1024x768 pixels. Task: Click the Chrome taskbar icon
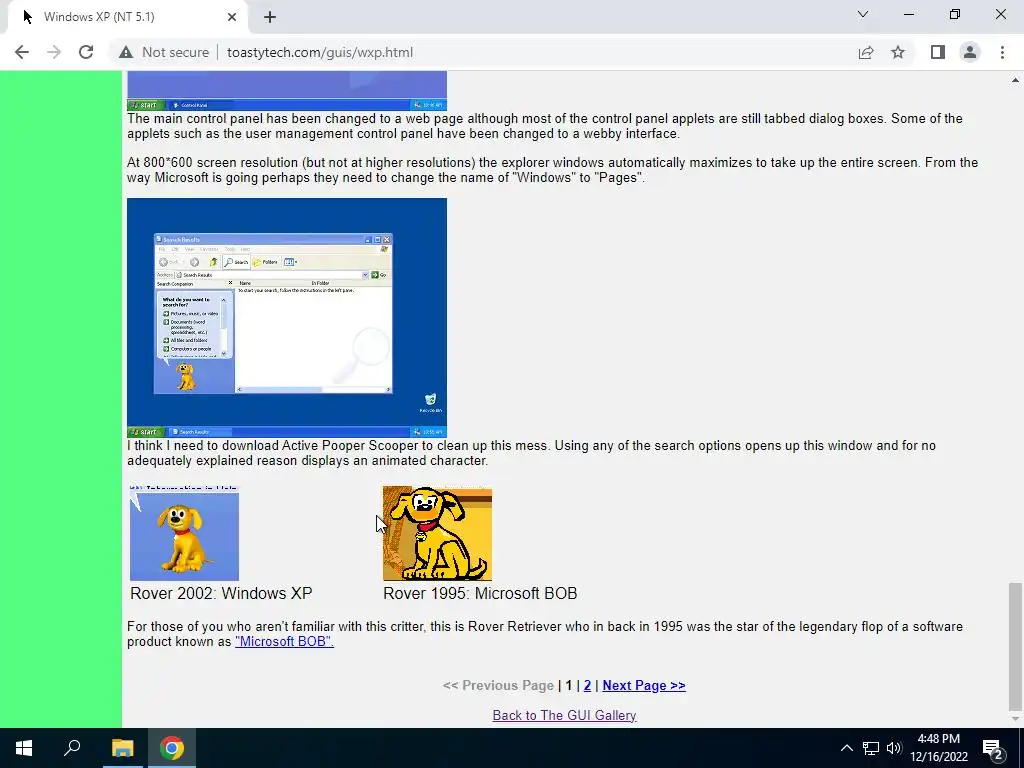[172, 748]
